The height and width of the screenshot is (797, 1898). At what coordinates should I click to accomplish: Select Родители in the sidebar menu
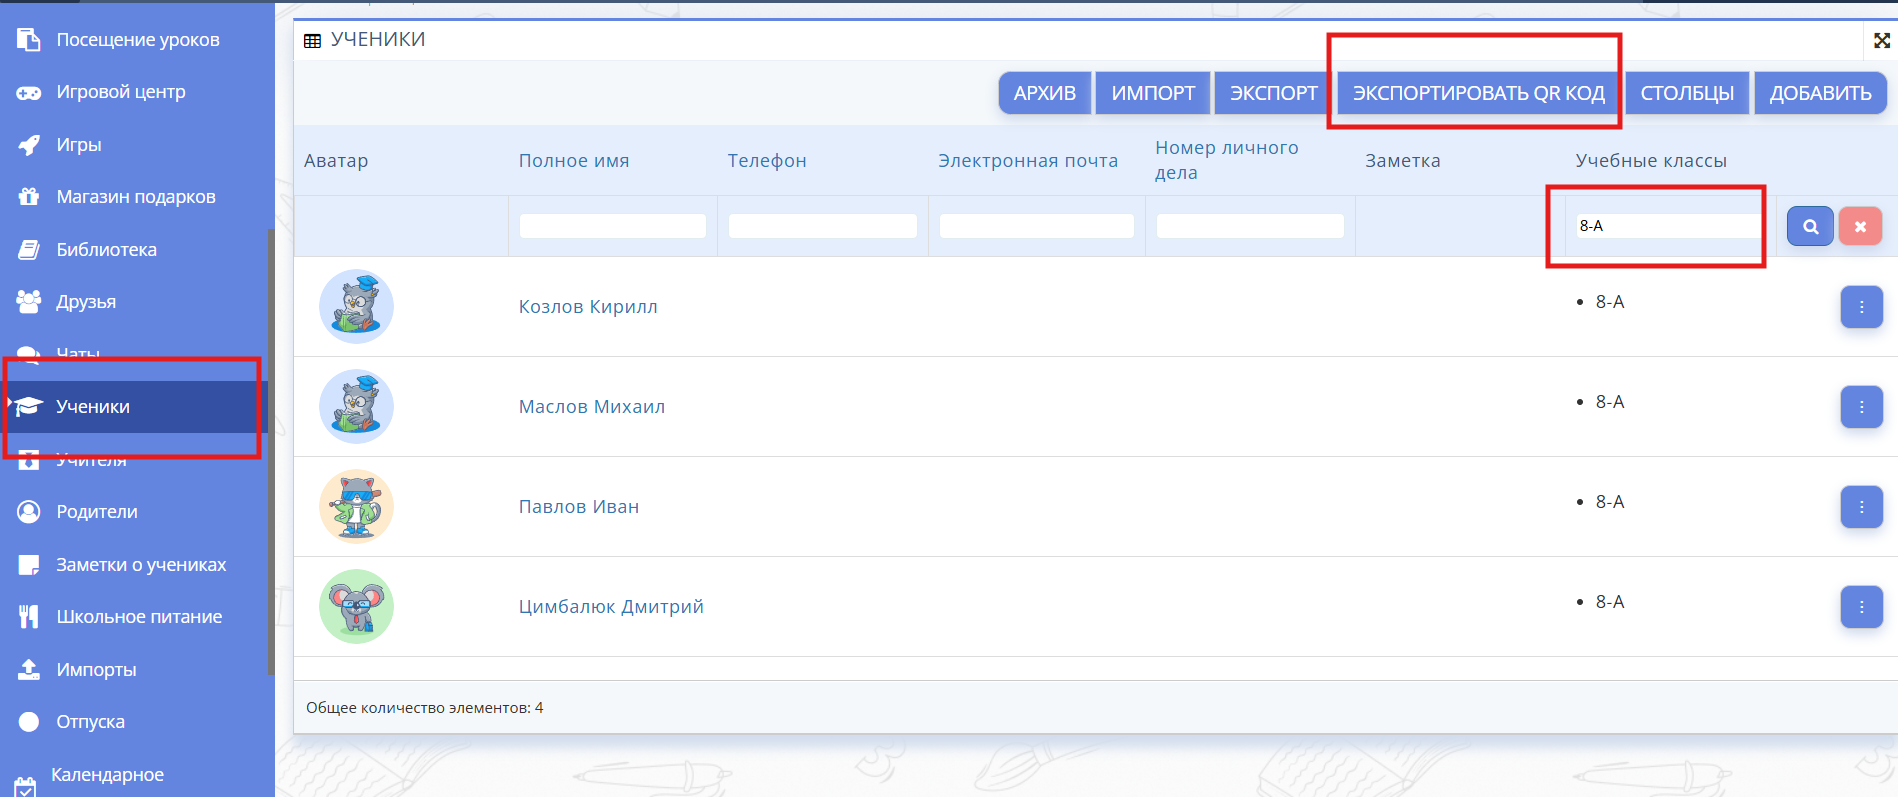click(x=97, y=512)
